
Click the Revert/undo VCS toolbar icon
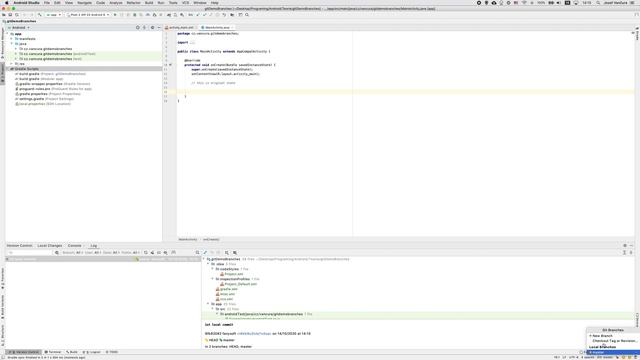(224, 15)
